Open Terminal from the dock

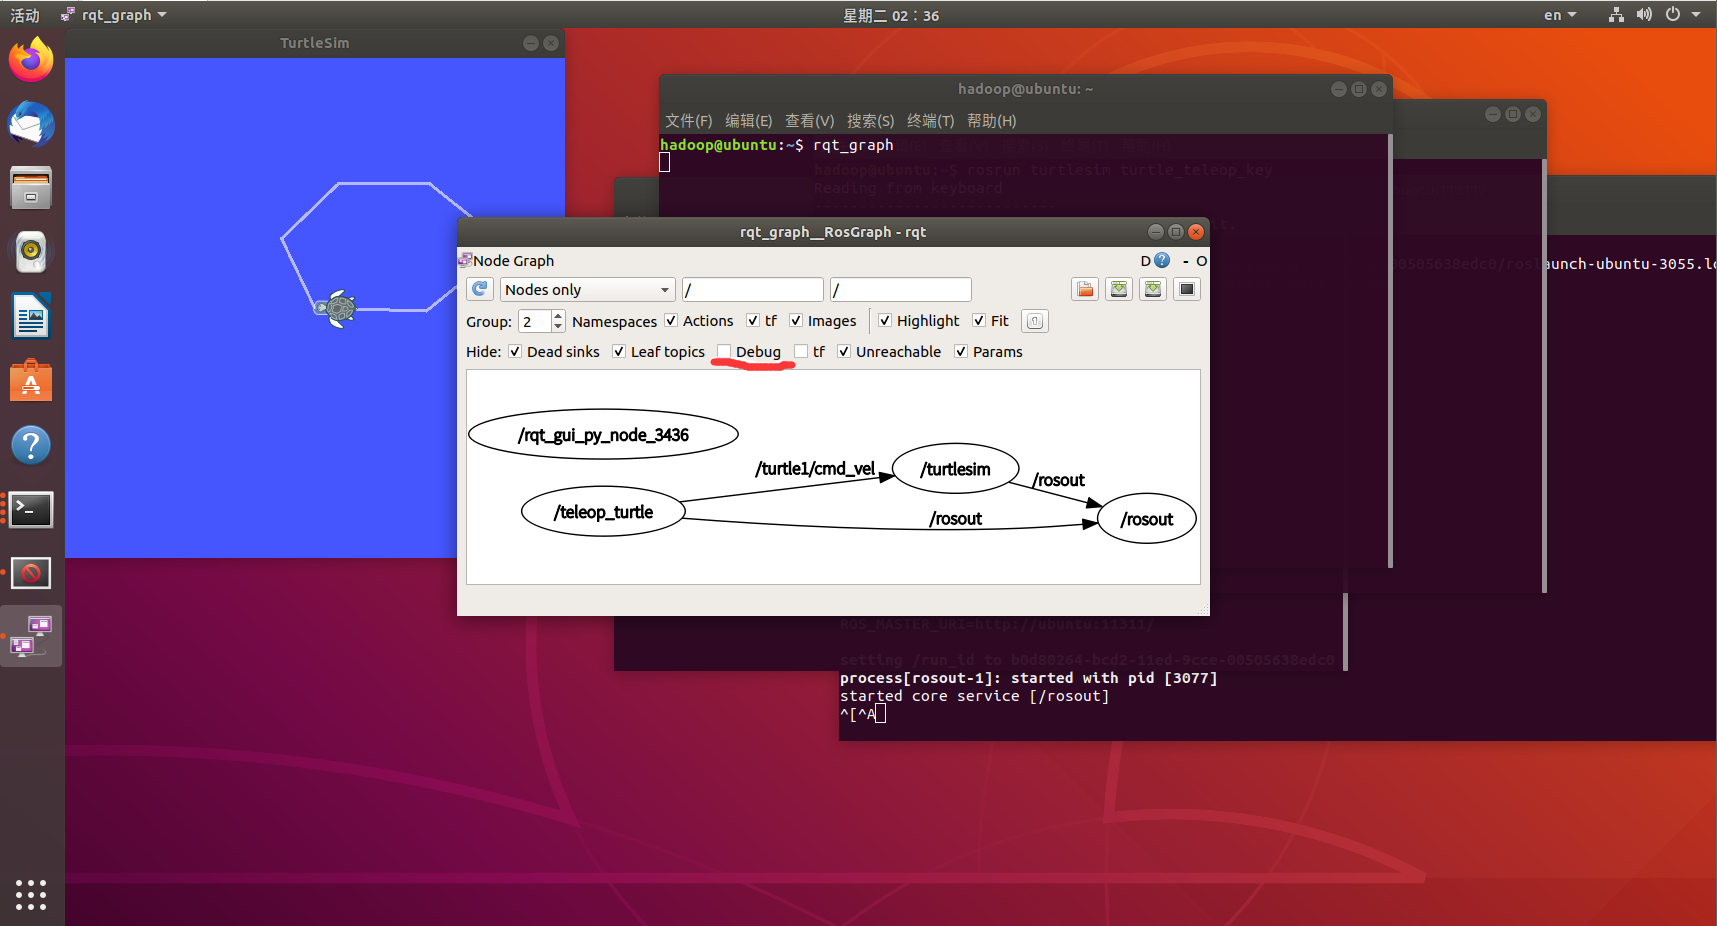click(31, 509)
